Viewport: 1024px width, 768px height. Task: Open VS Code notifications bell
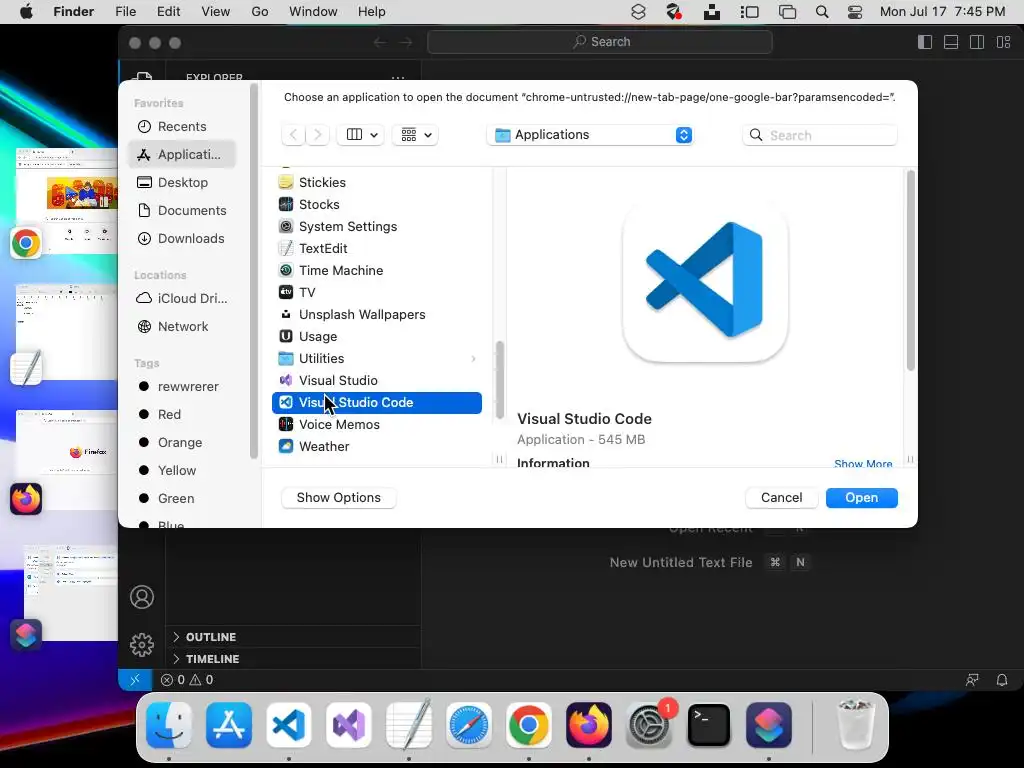click(1002, 680)
